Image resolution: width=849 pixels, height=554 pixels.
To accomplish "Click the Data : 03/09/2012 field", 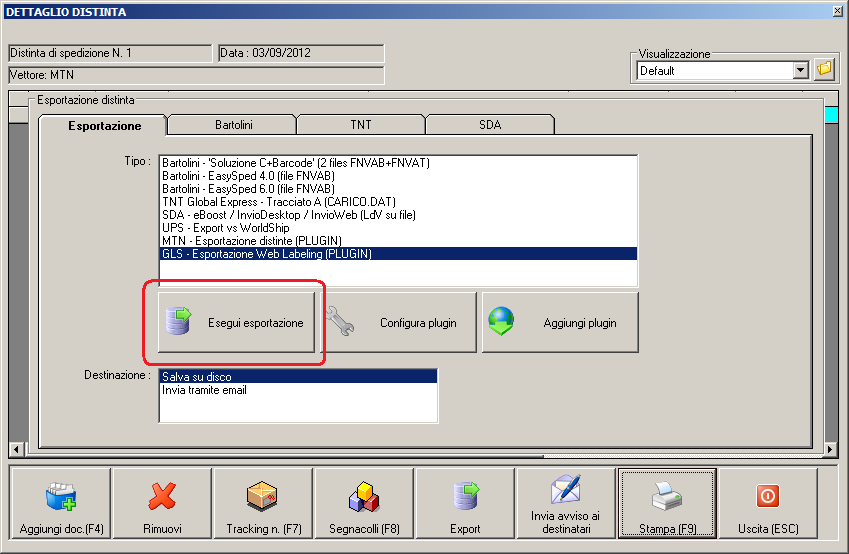I will (301, 53).
